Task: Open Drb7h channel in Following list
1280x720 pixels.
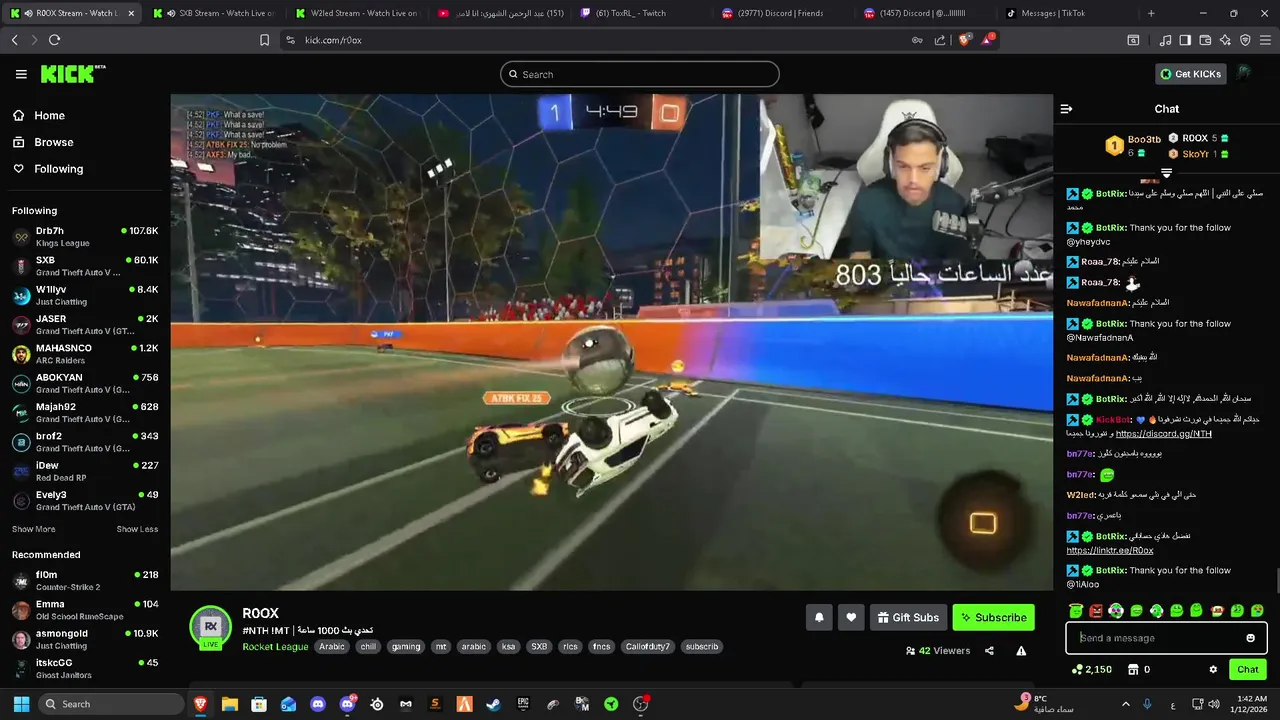Action: 85,237
